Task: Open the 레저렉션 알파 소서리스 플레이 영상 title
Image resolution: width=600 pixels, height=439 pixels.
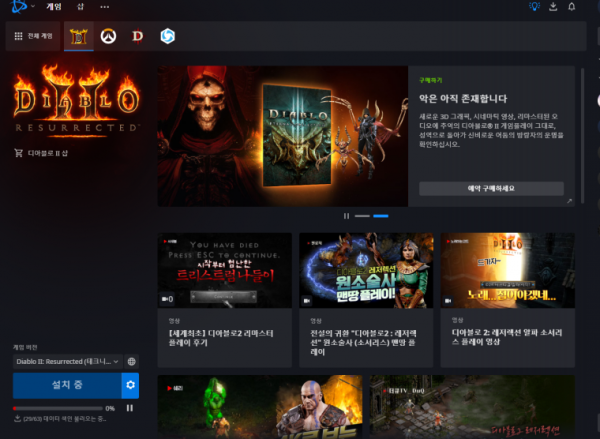Action: (507, 337)
